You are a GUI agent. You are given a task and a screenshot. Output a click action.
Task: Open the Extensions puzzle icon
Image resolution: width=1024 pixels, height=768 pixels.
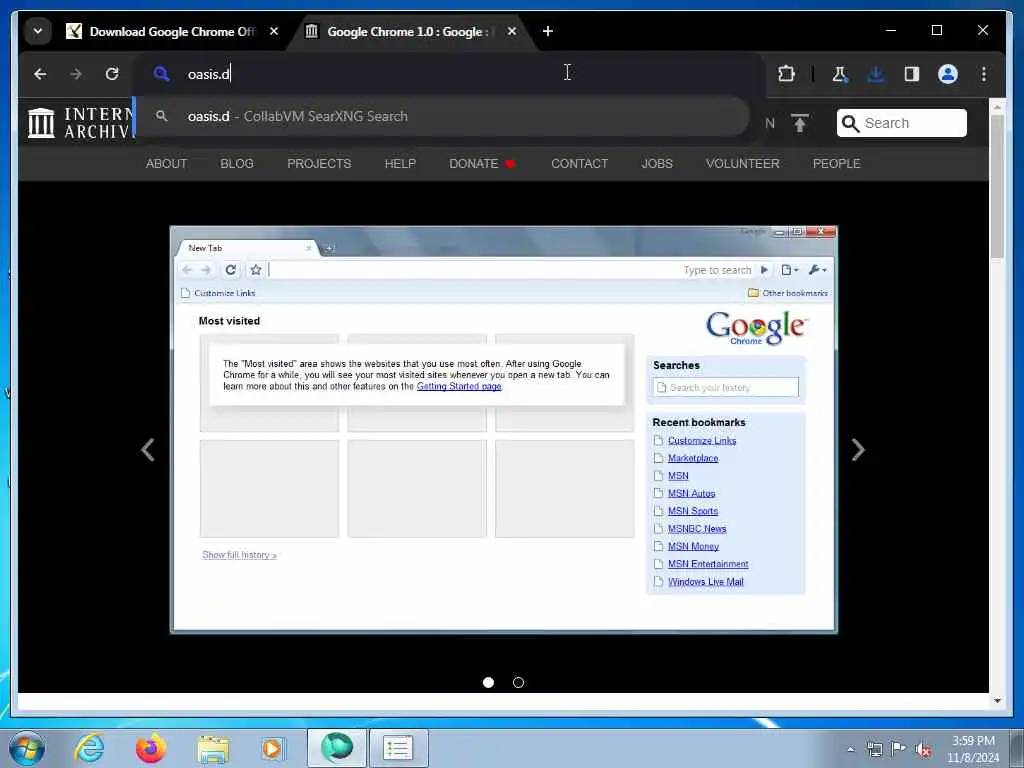click(786, 74)
